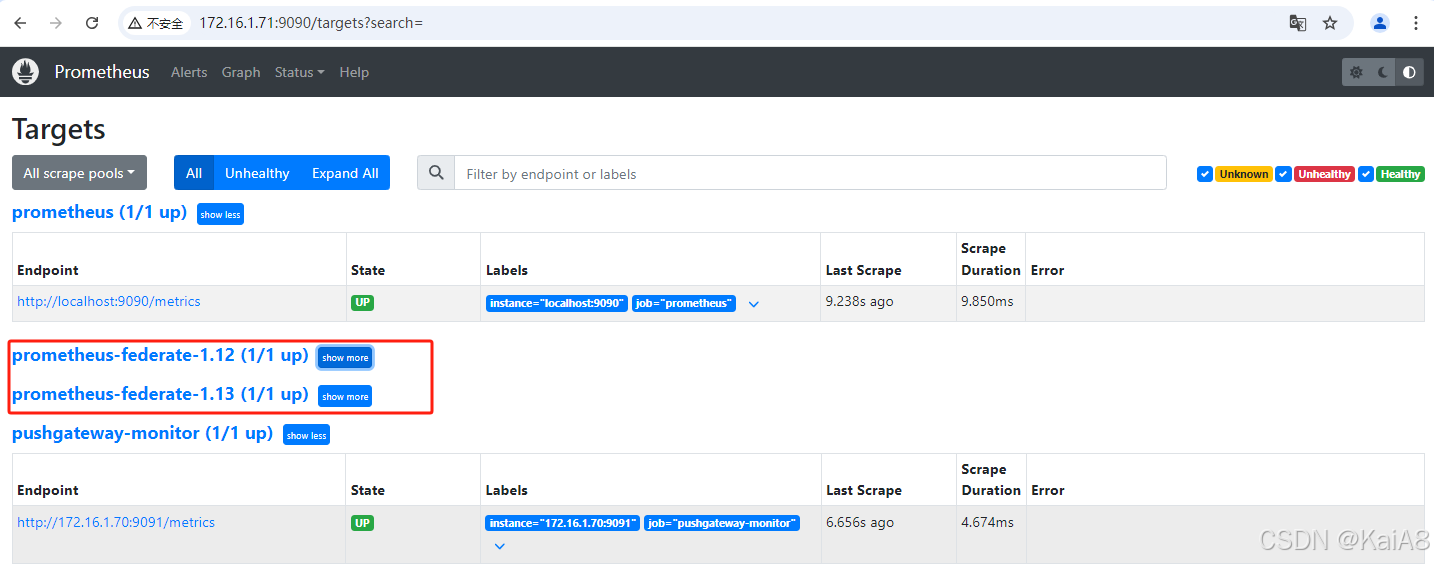Open http://172.16.1.70:9091/metrics endpoint link
Image resolution: width=1434 pixels, height=566 pixels.
coord(116,522)
